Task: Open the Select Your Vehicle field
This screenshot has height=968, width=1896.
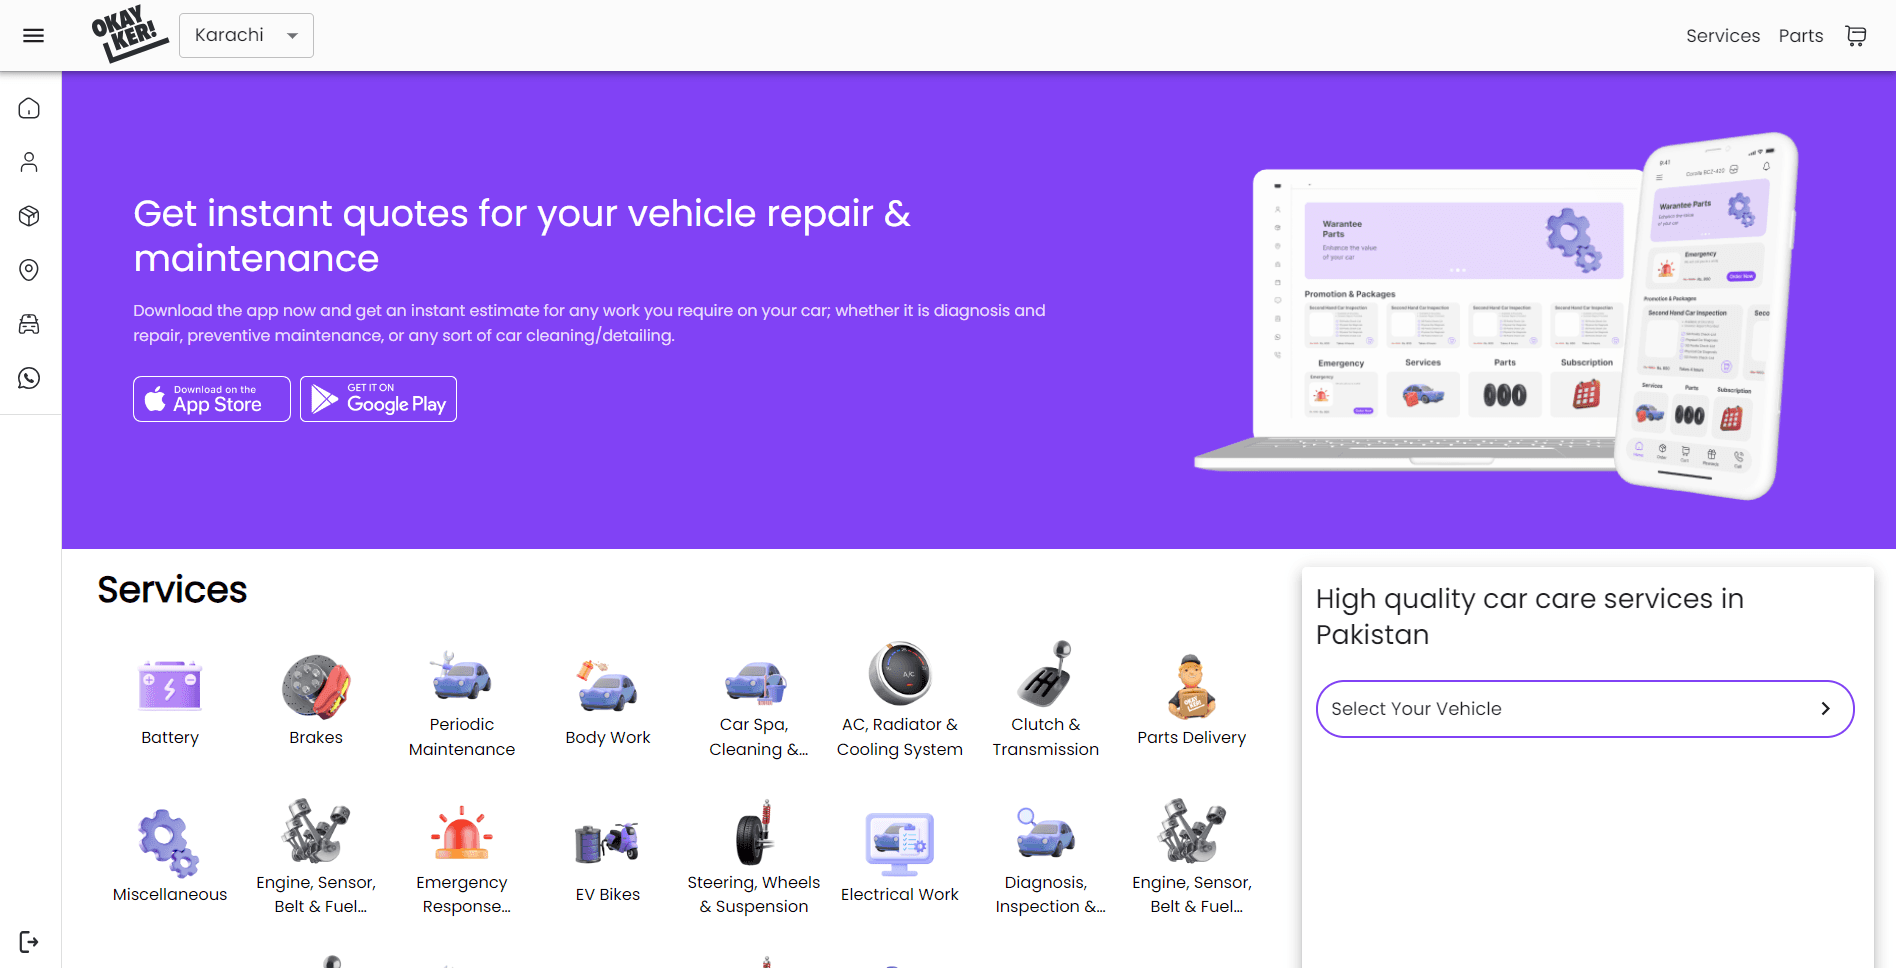Action: [1585, 709]
